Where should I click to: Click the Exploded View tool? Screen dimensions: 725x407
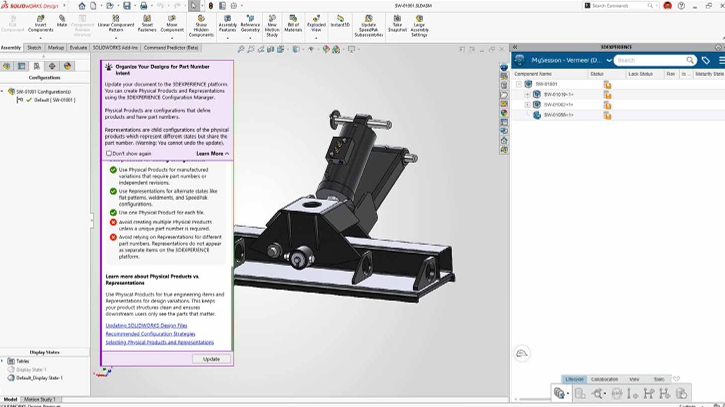pos(316,24)
